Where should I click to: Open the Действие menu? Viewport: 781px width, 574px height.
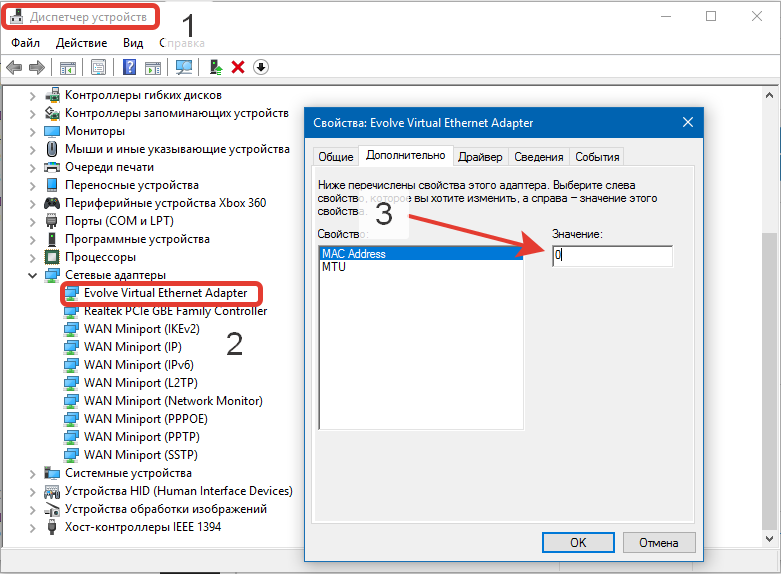tap(81, 43)
